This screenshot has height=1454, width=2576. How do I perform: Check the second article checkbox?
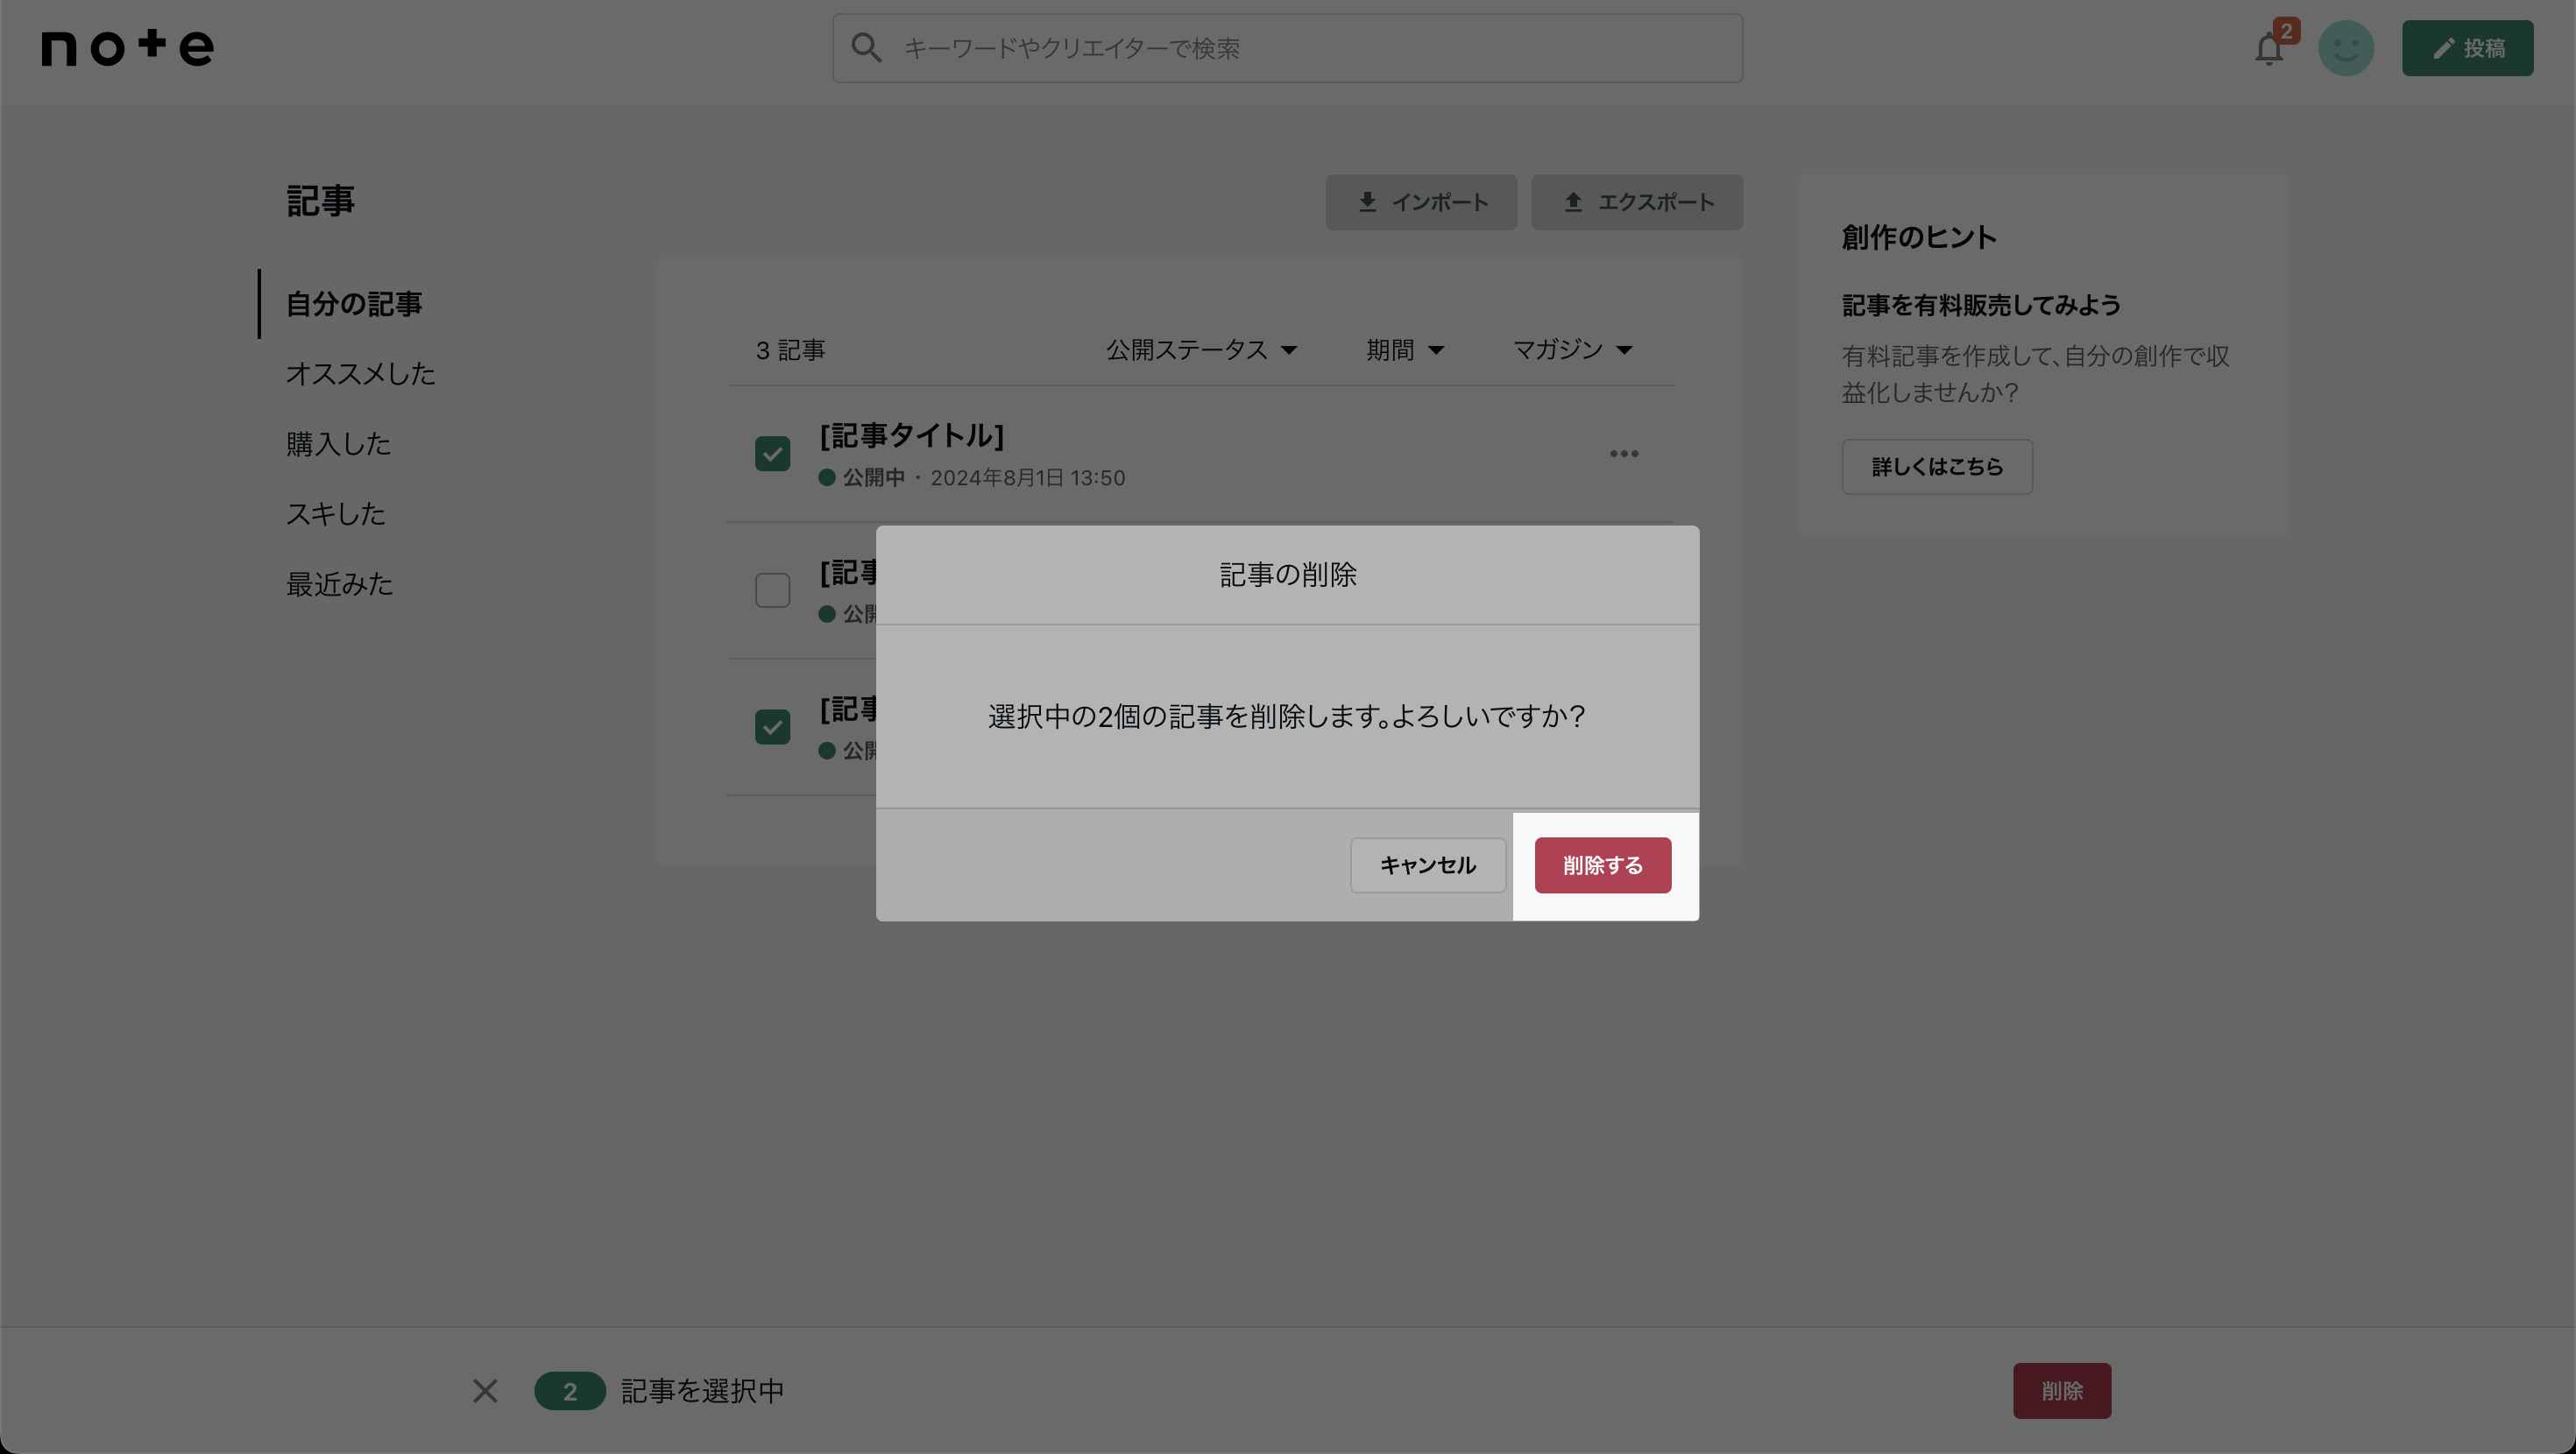coord(772,590)
